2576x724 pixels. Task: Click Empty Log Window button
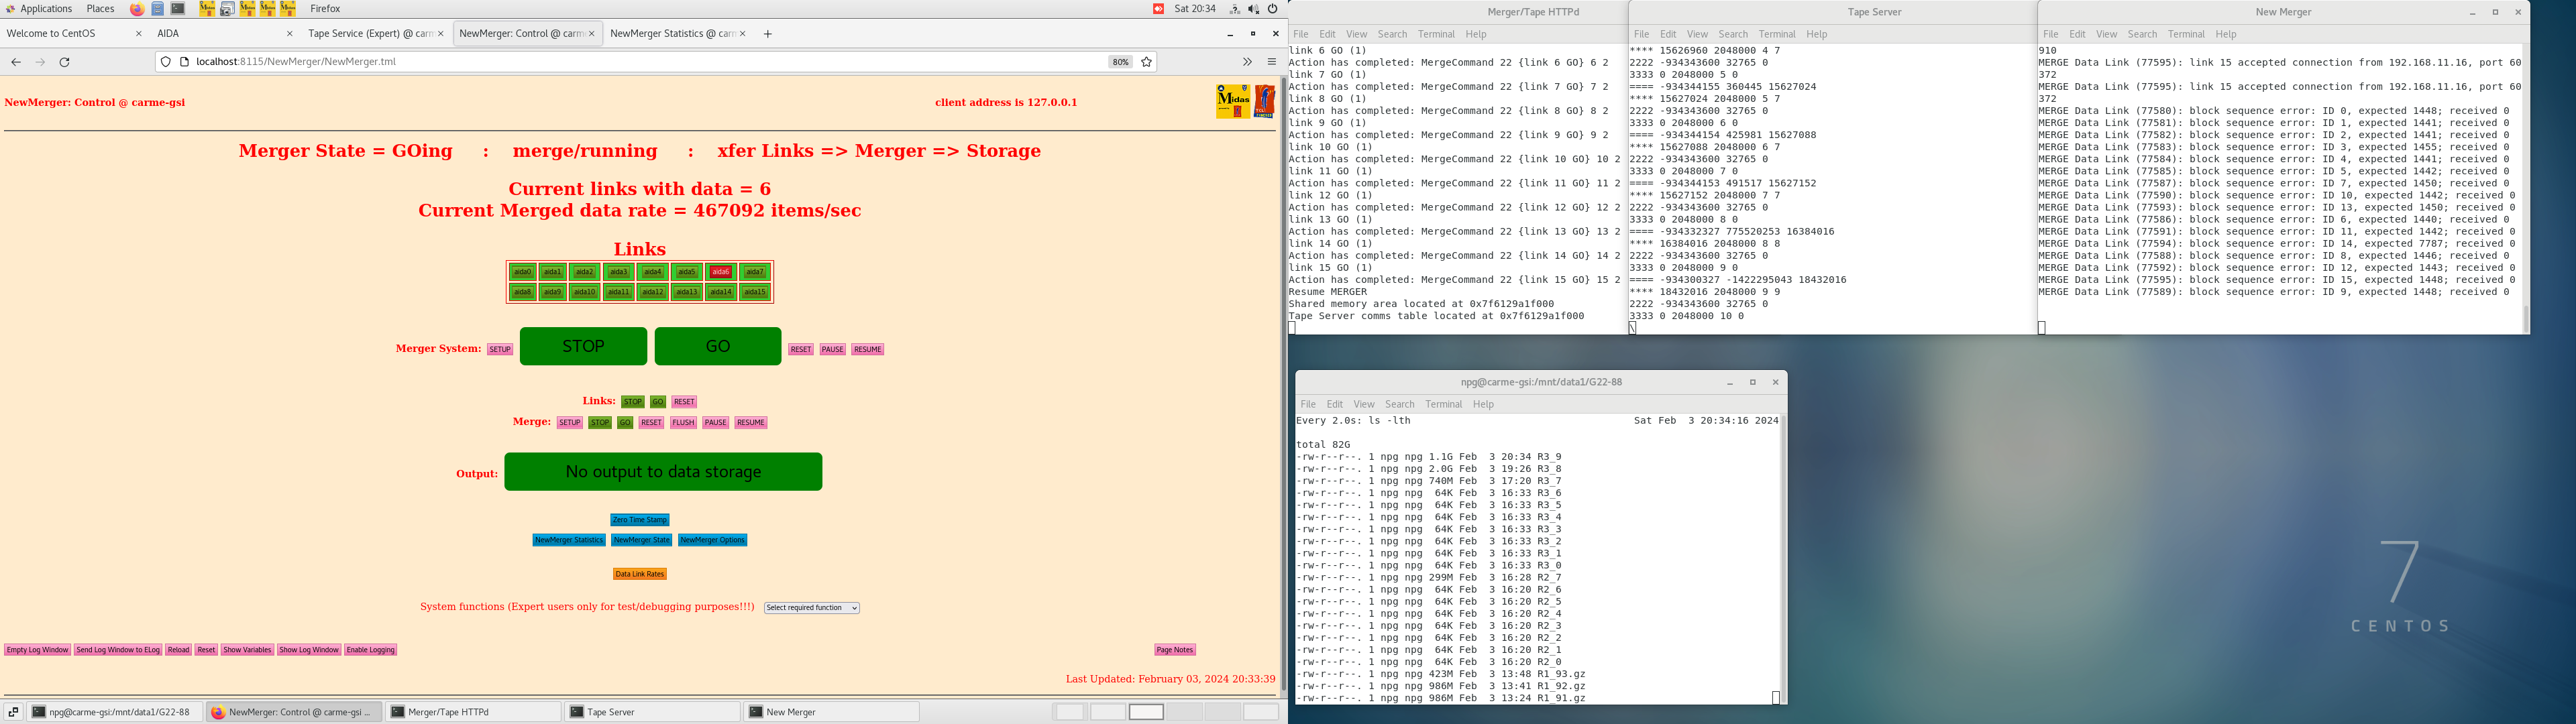coord(37,650)
